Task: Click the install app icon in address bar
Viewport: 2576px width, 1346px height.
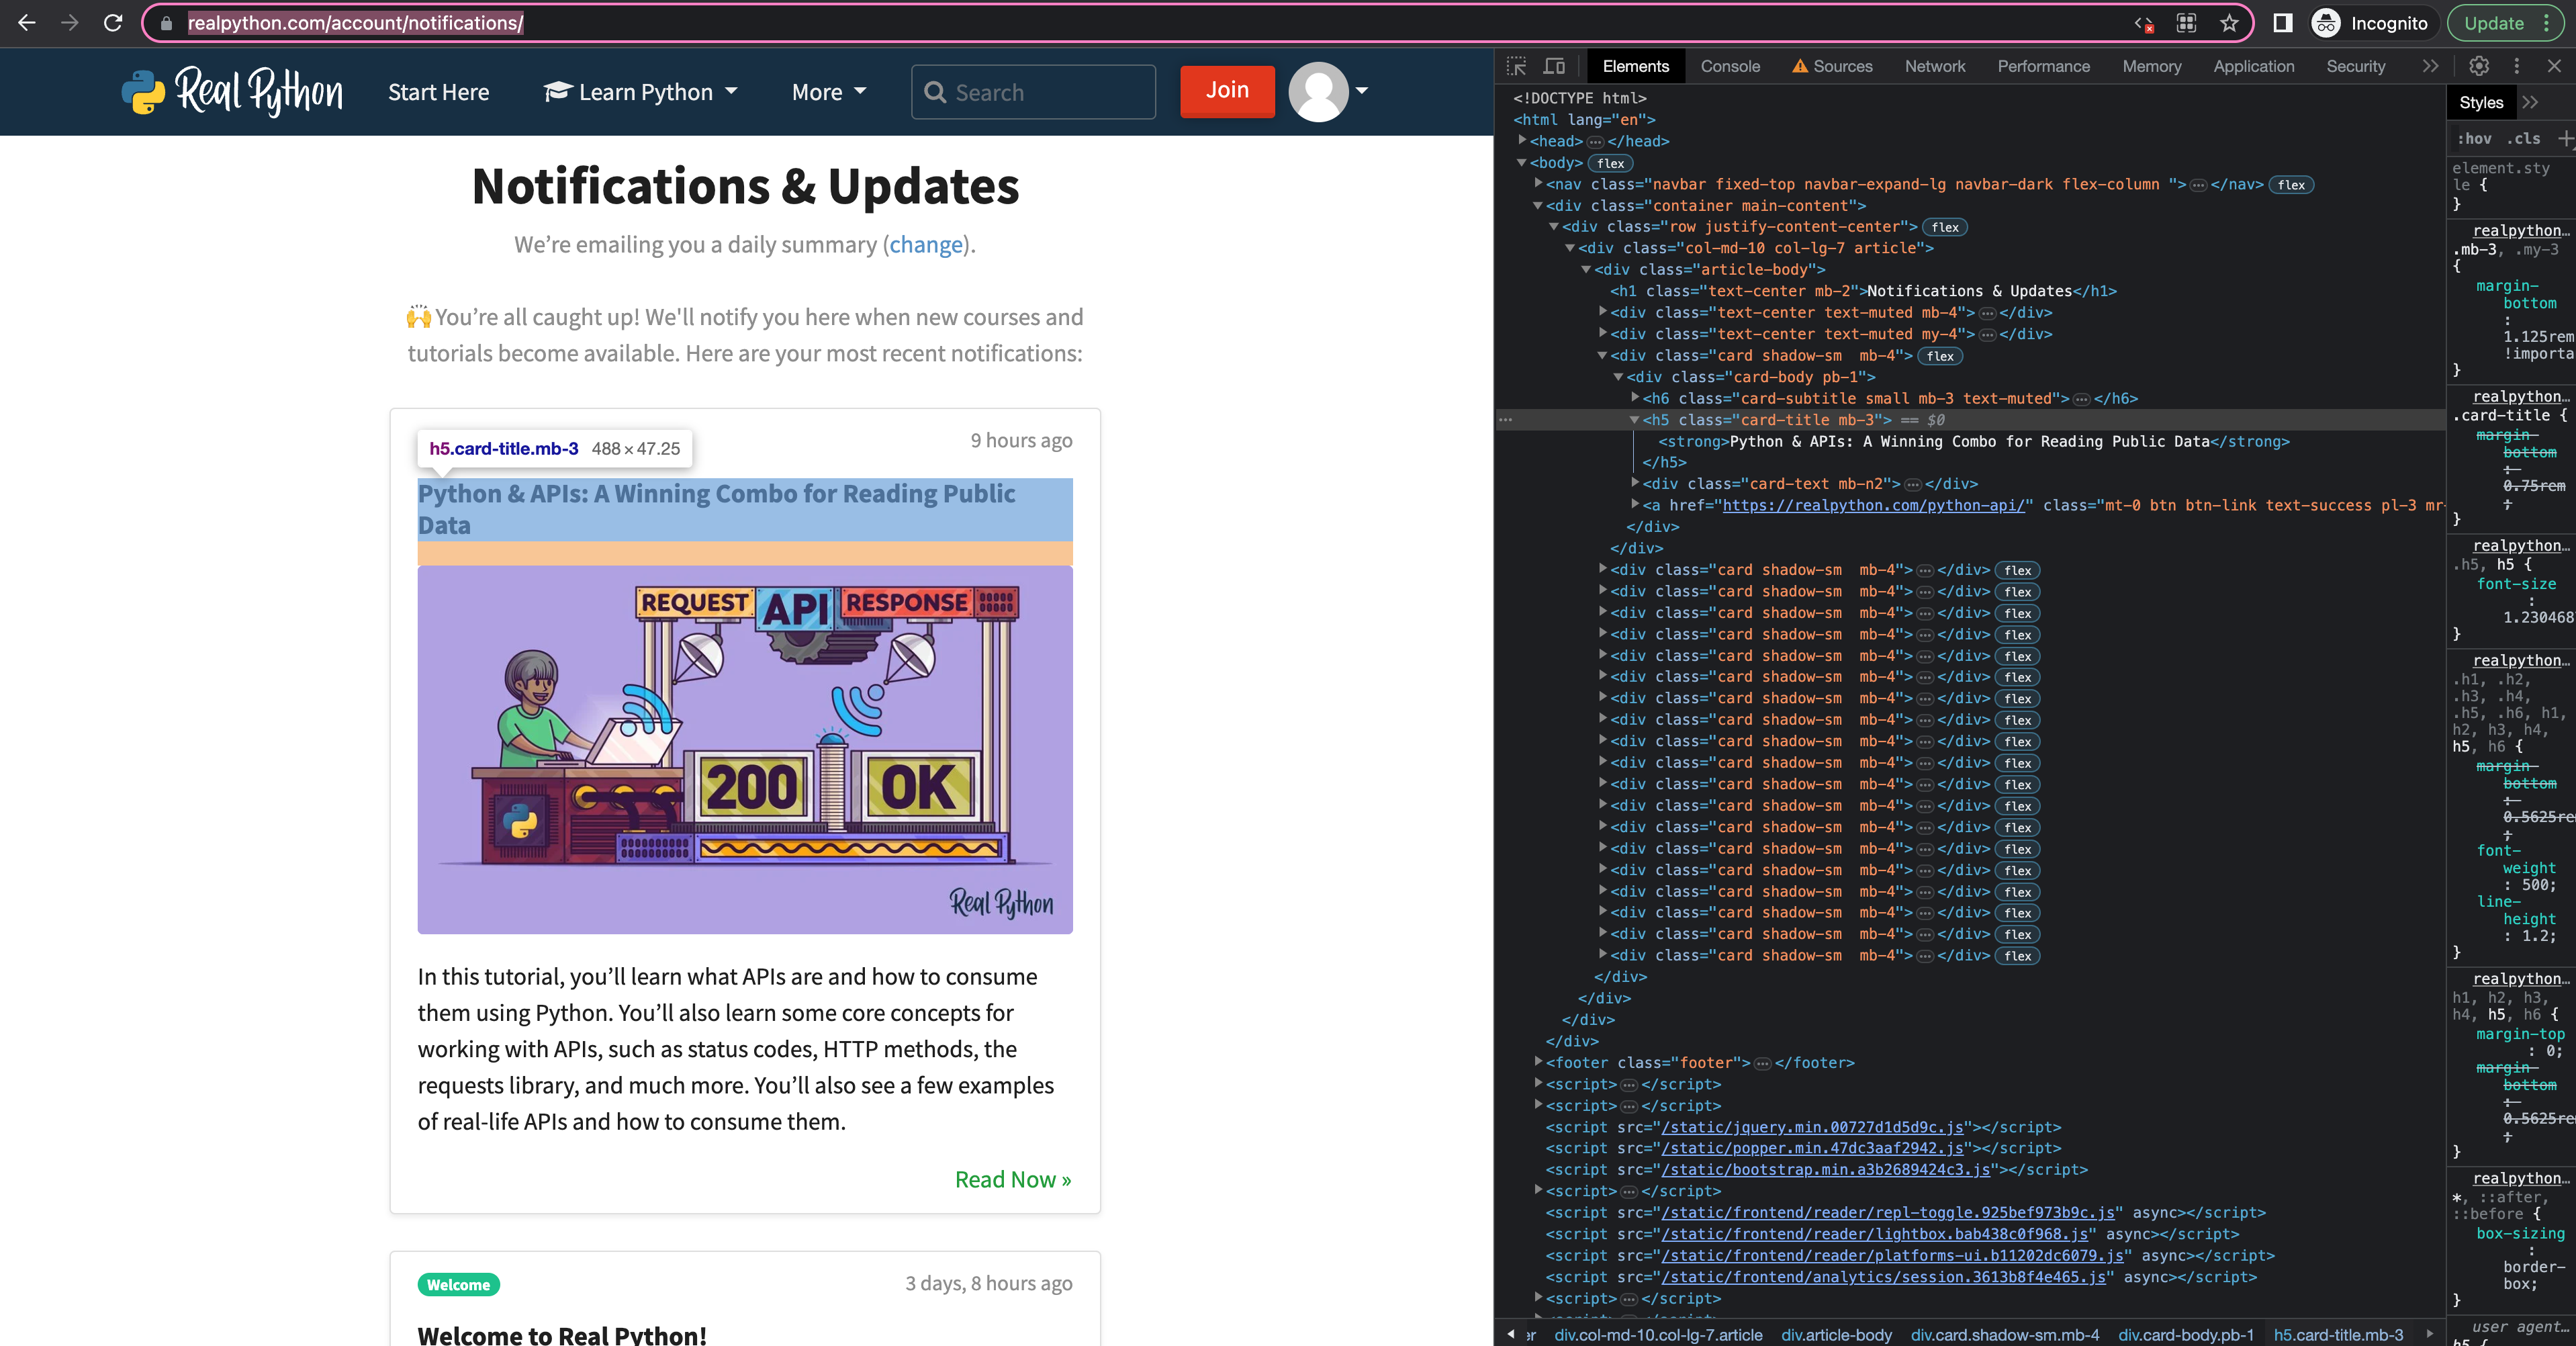Action: tap(2186, 23)
